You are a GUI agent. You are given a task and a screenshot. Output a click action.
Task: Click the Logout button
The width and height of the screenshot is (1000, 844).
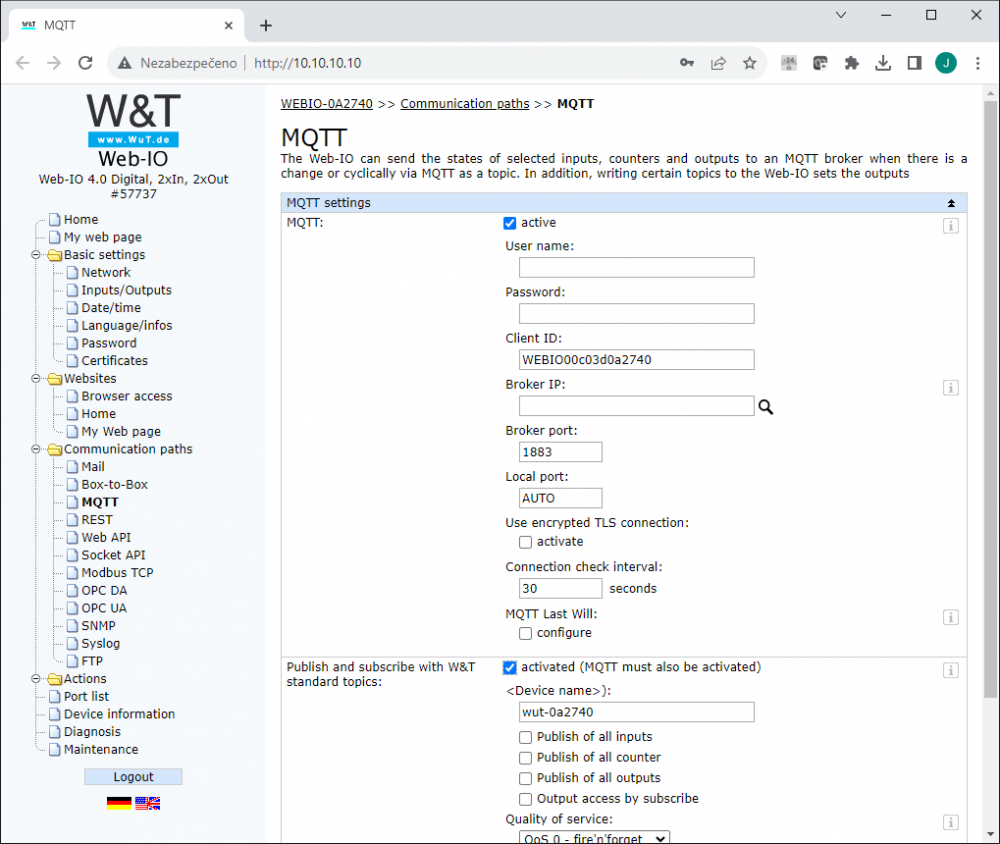tap(133, 776)
